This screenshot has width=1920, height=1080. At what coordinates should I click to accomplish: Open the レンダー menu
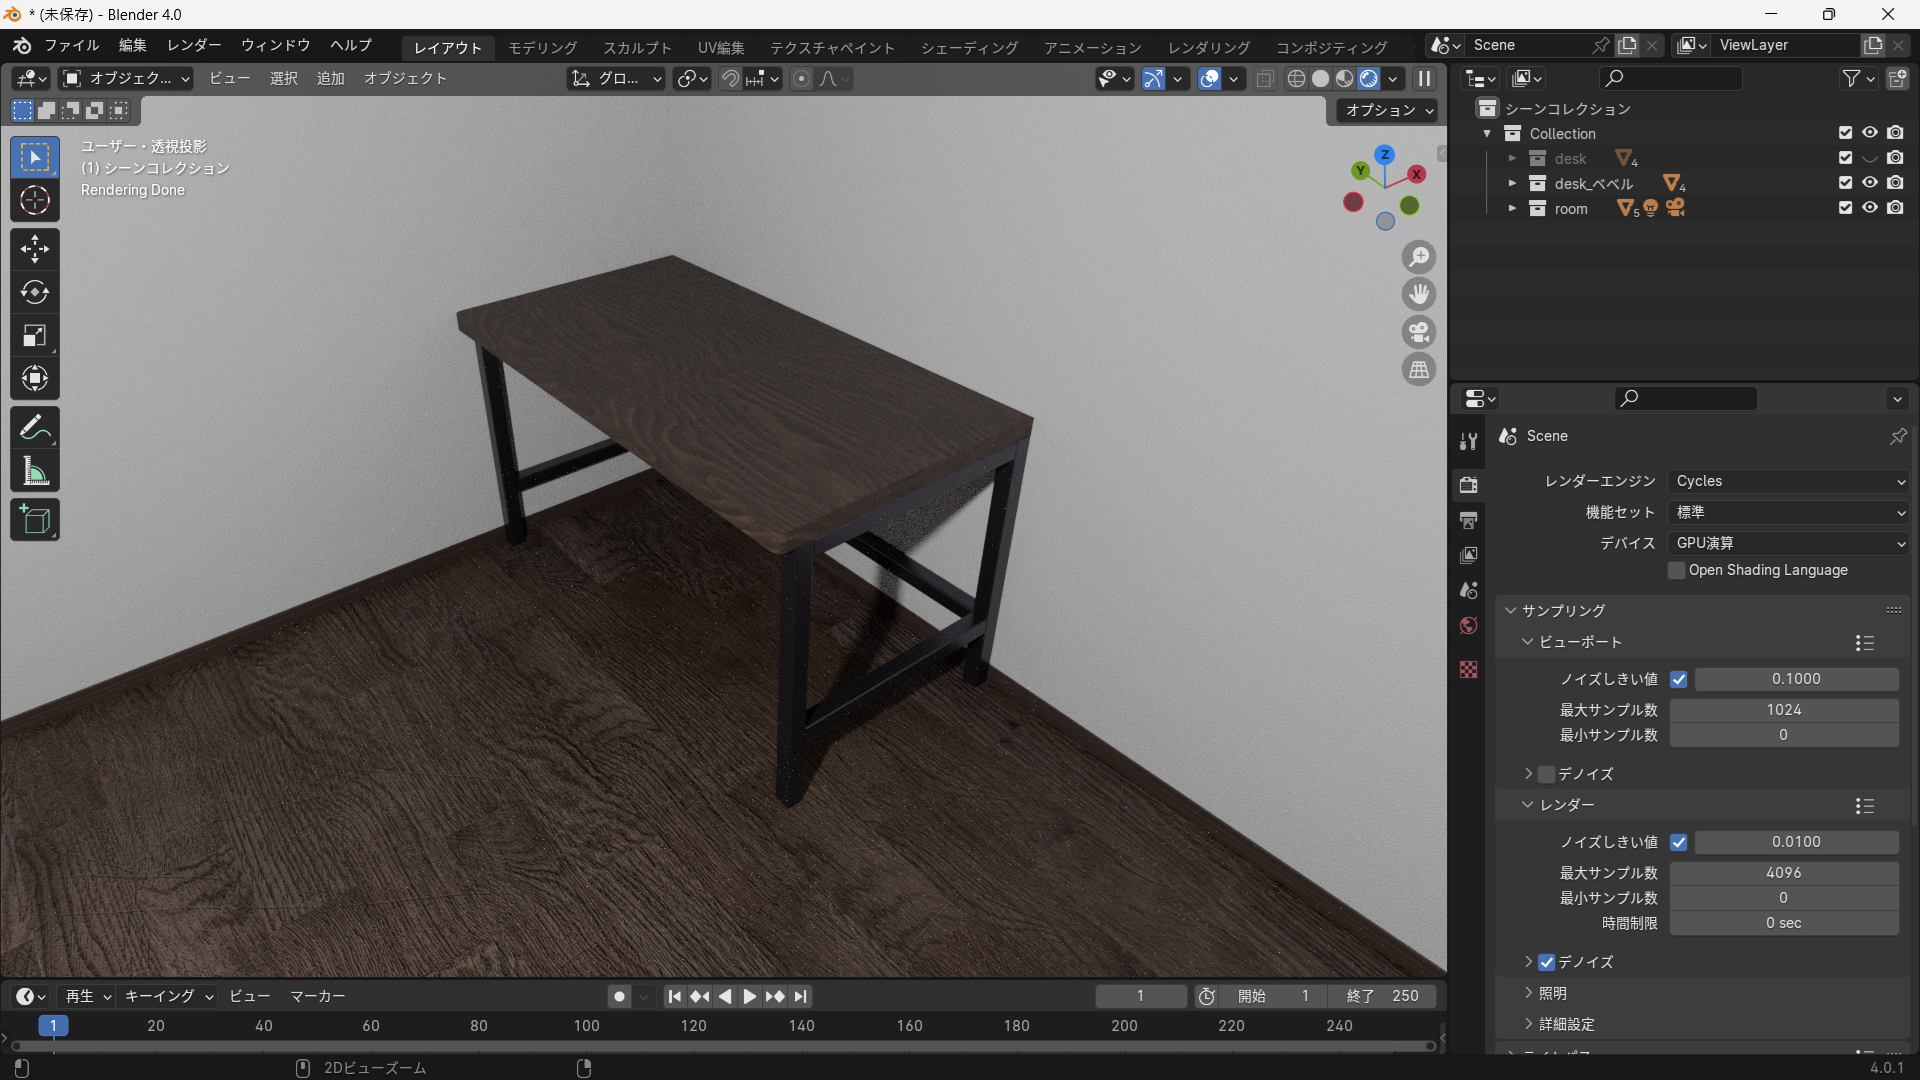pos(194,45)
